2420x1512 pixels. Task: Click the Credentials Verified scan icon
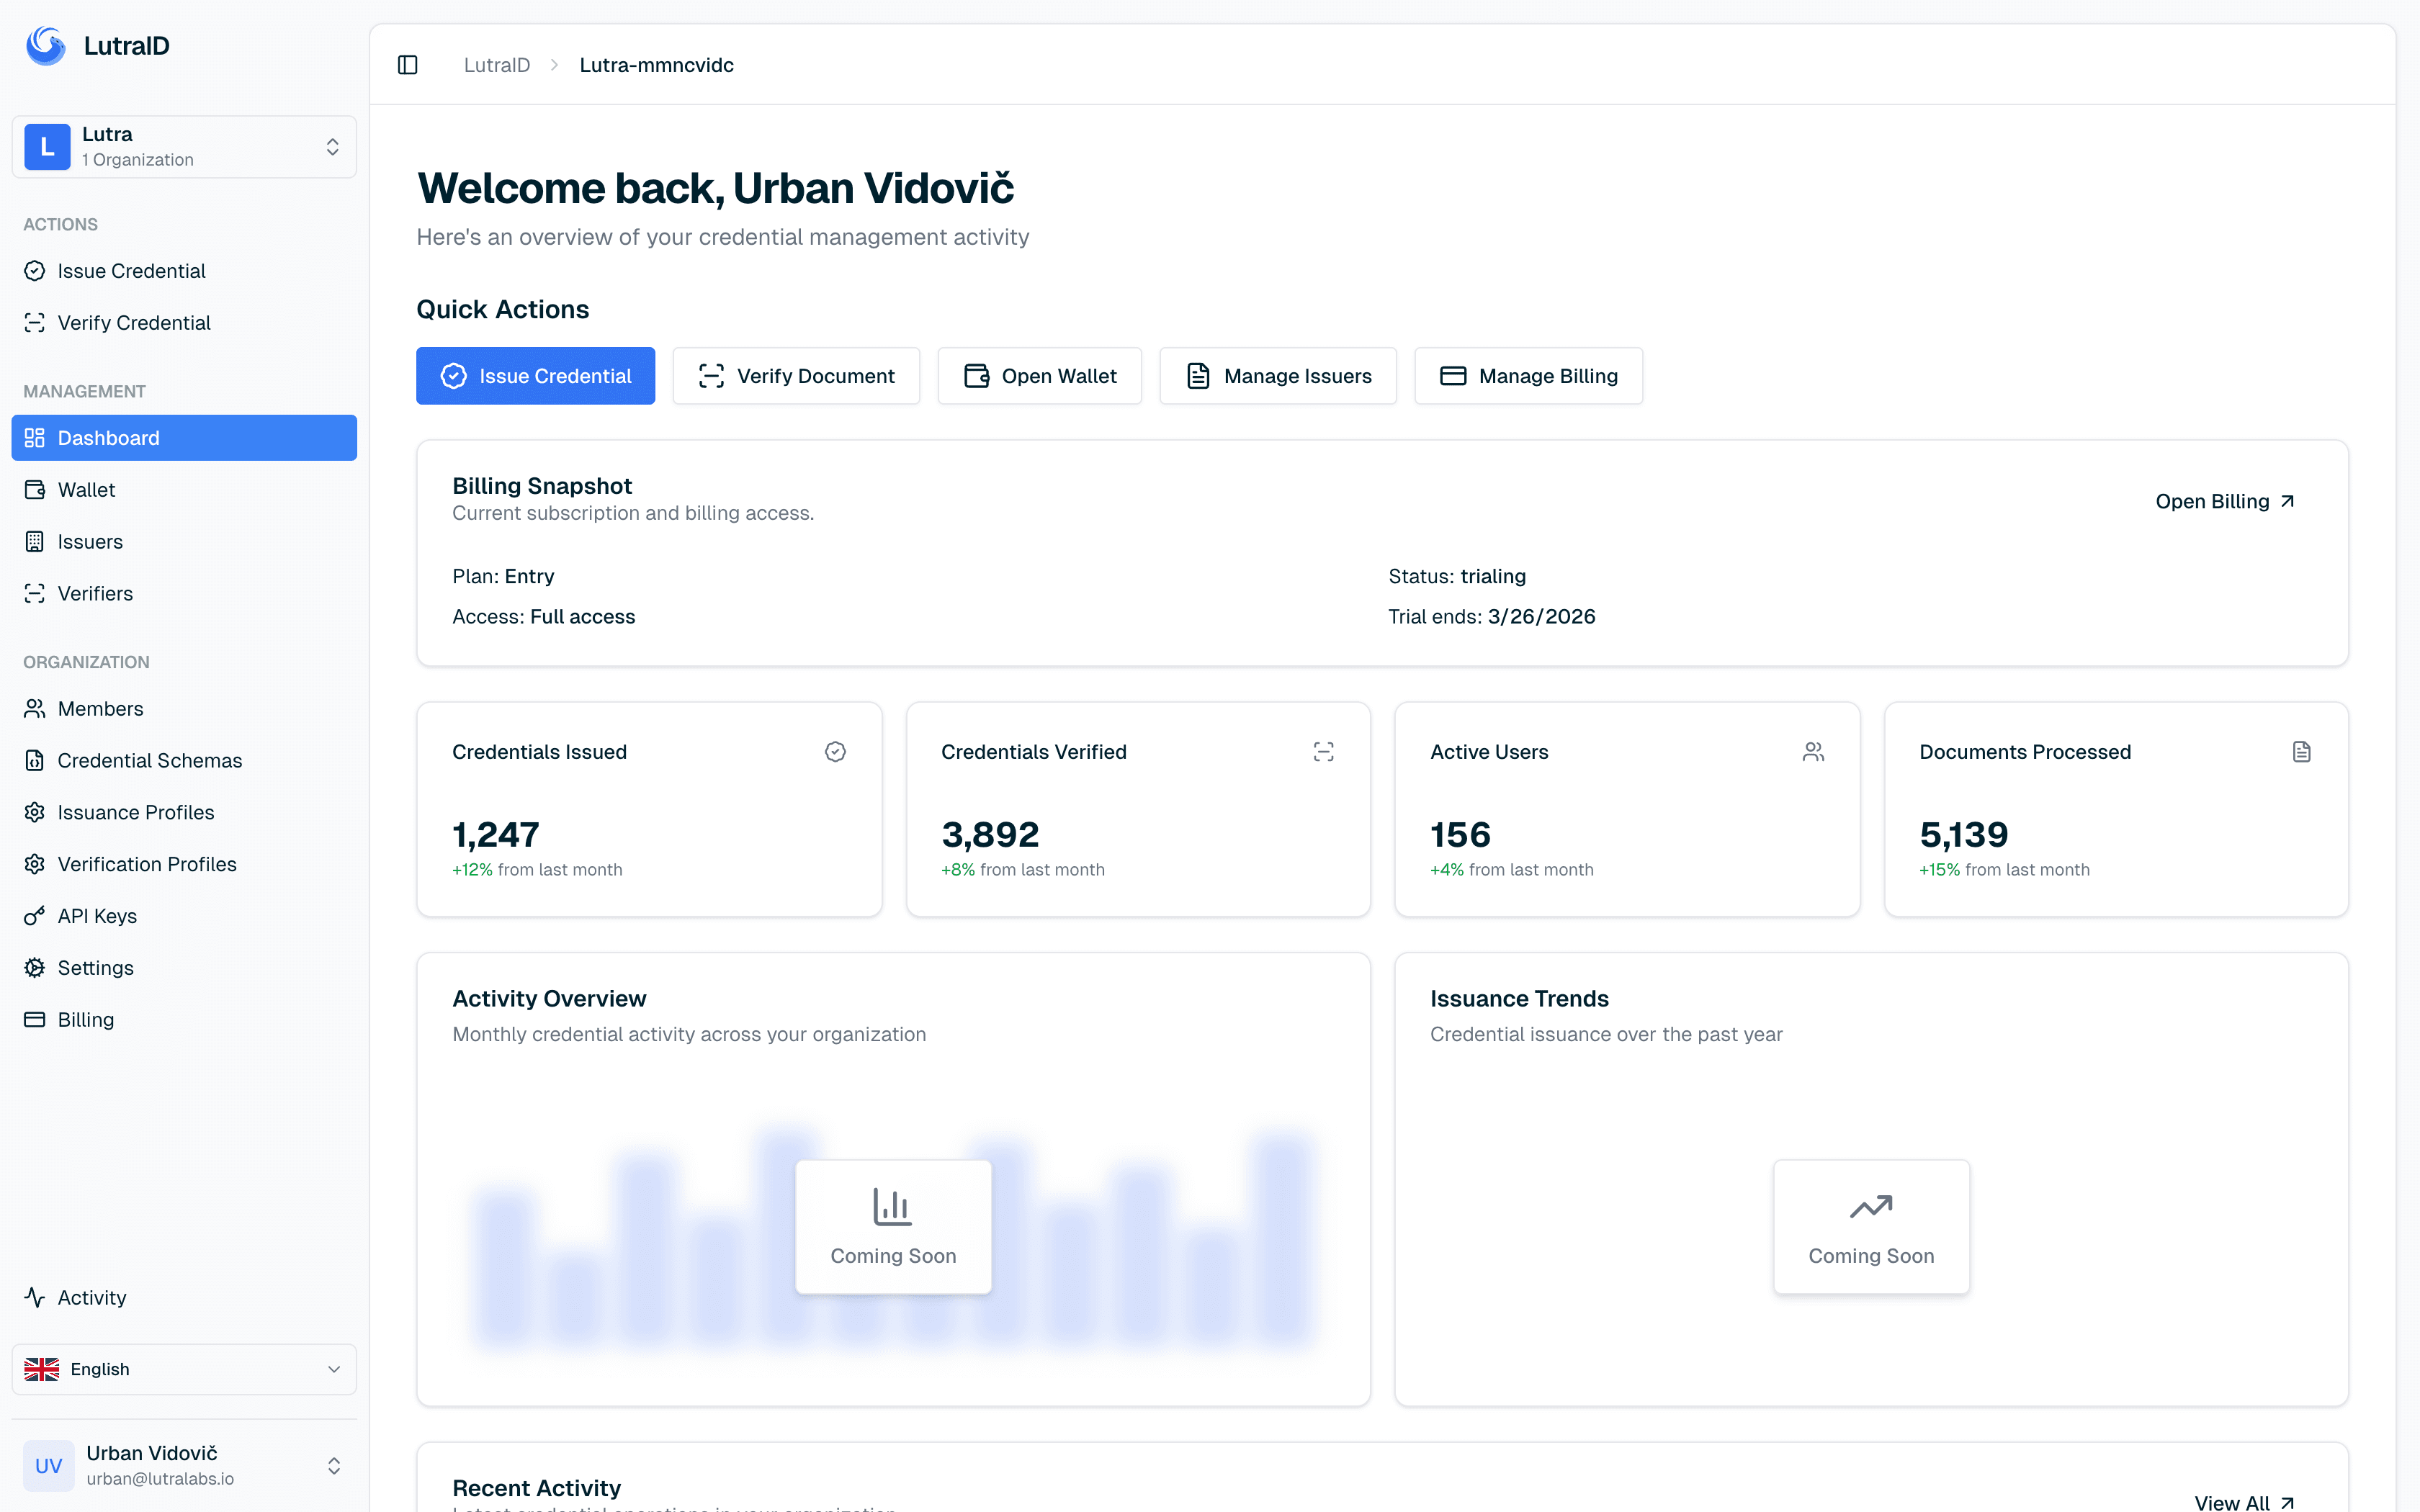click(1323, 752)
